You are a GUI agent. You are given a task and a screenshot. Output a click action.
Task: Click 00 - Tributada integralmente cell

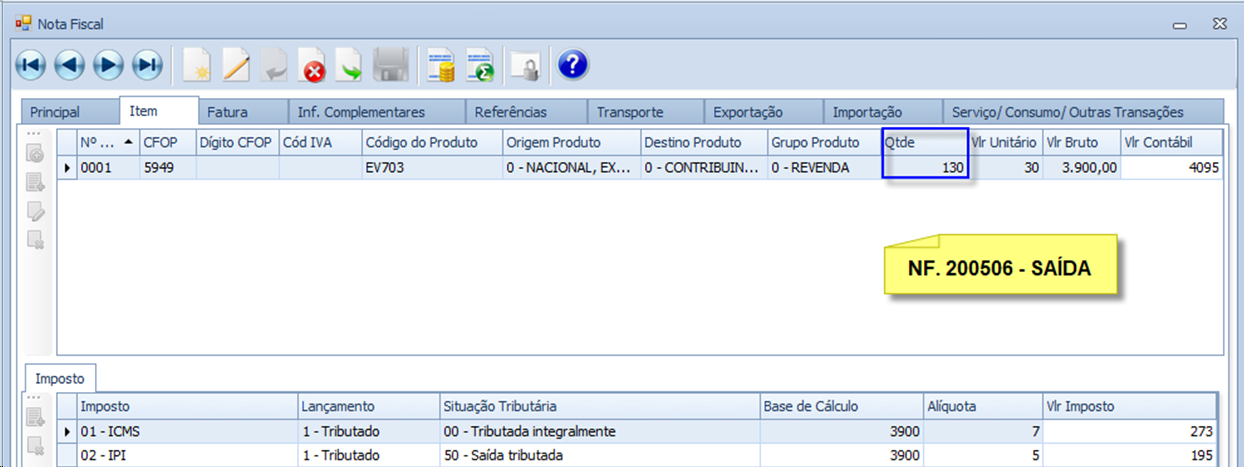coord(599,432)
